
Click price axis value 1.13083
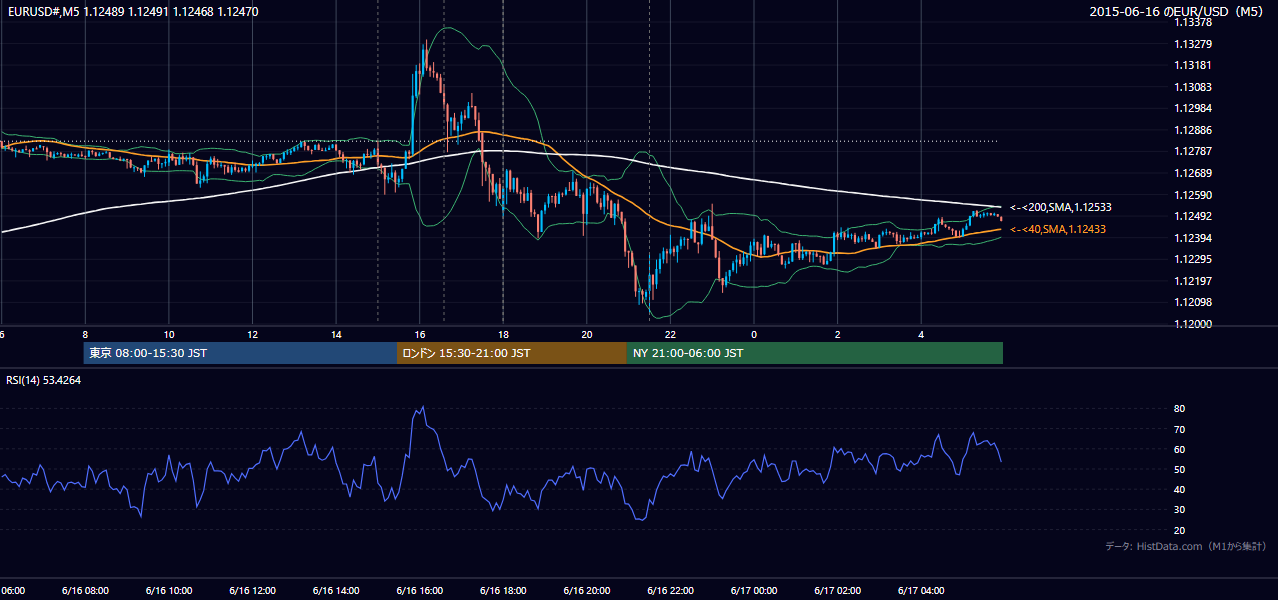(1193, 87)
